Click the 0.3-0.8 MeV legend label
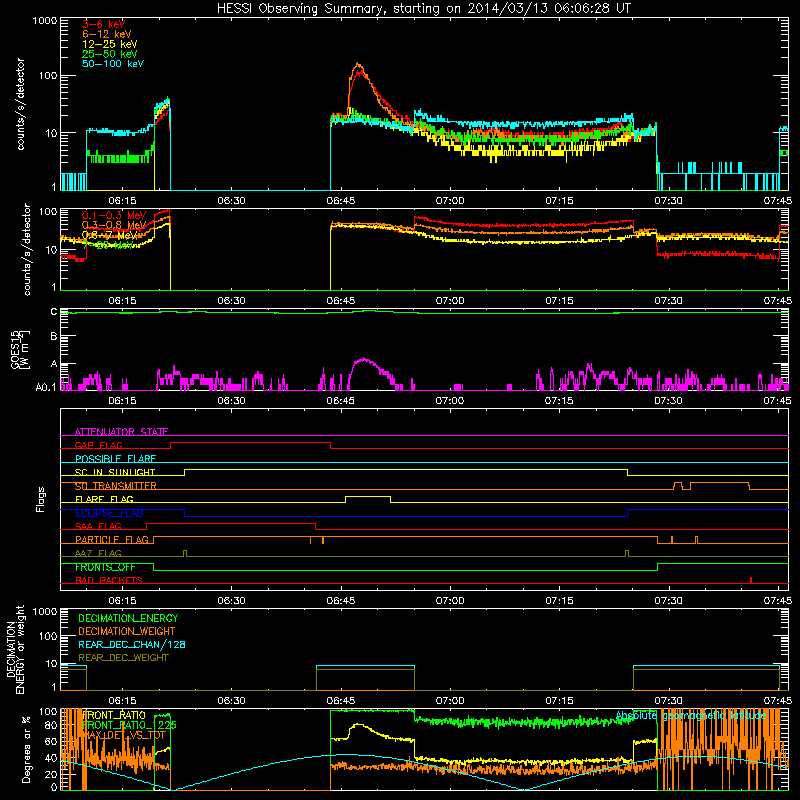Viewport: 800px width, 800px height. point(114,225)
